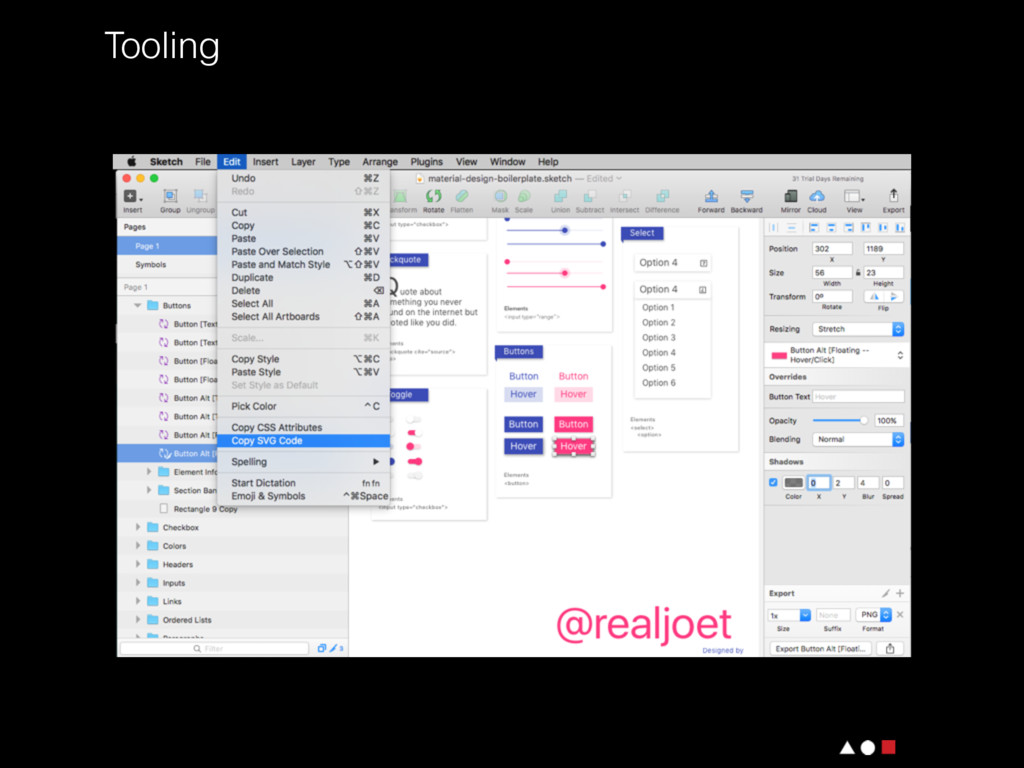Click the Union boolean icon
Viewport: 1024px width, 768px height.
[x=560, y=196]
